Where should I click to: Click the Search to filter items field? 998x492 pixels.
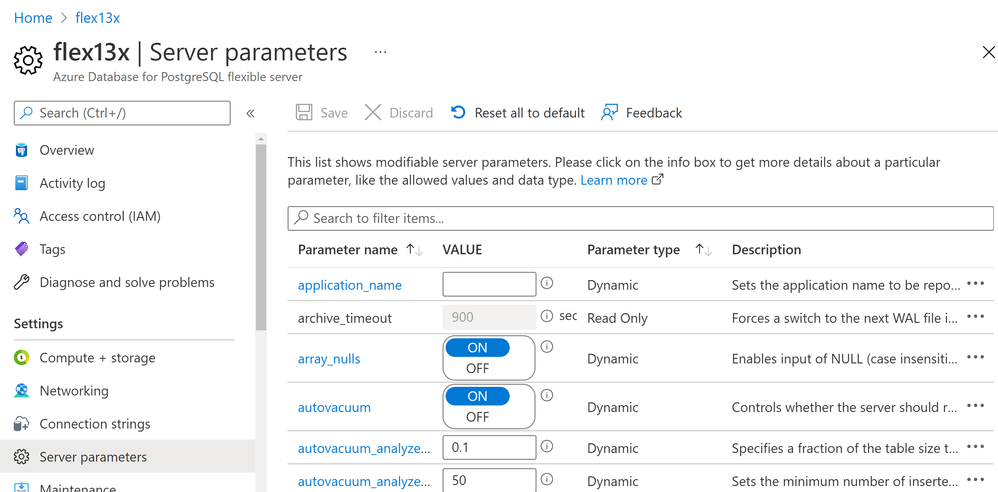(640, 218)
